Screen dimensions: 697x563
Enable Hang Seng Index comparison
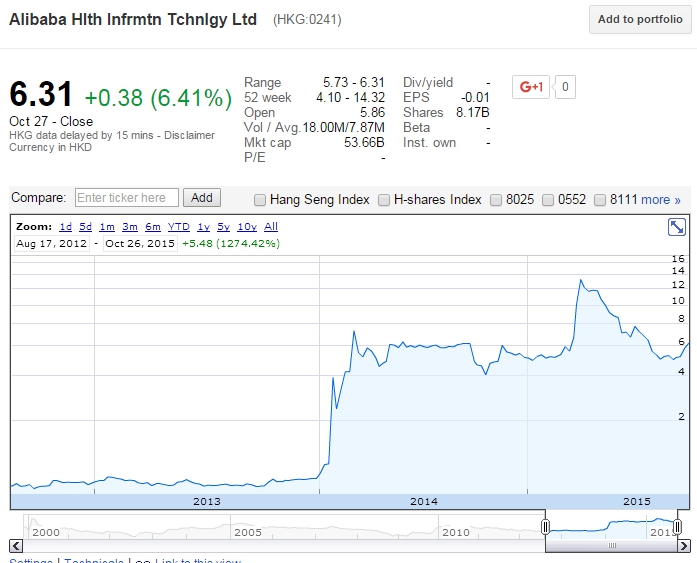point(260,200)
